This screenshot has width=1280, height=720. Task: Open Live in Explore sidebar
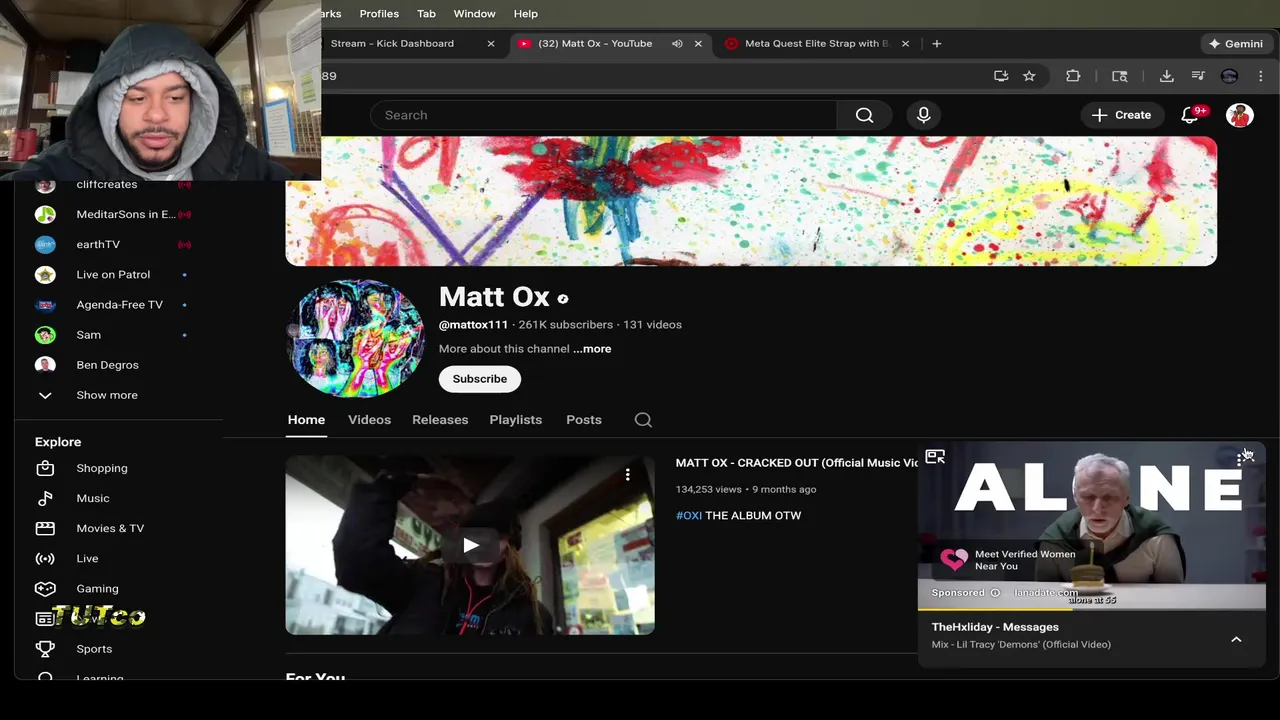click(87, 558)
